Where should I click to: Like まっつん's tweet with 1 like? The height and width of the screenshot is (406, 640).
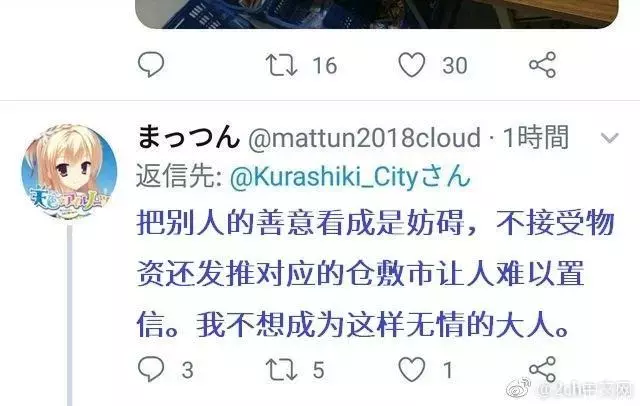tap(411, 369)
